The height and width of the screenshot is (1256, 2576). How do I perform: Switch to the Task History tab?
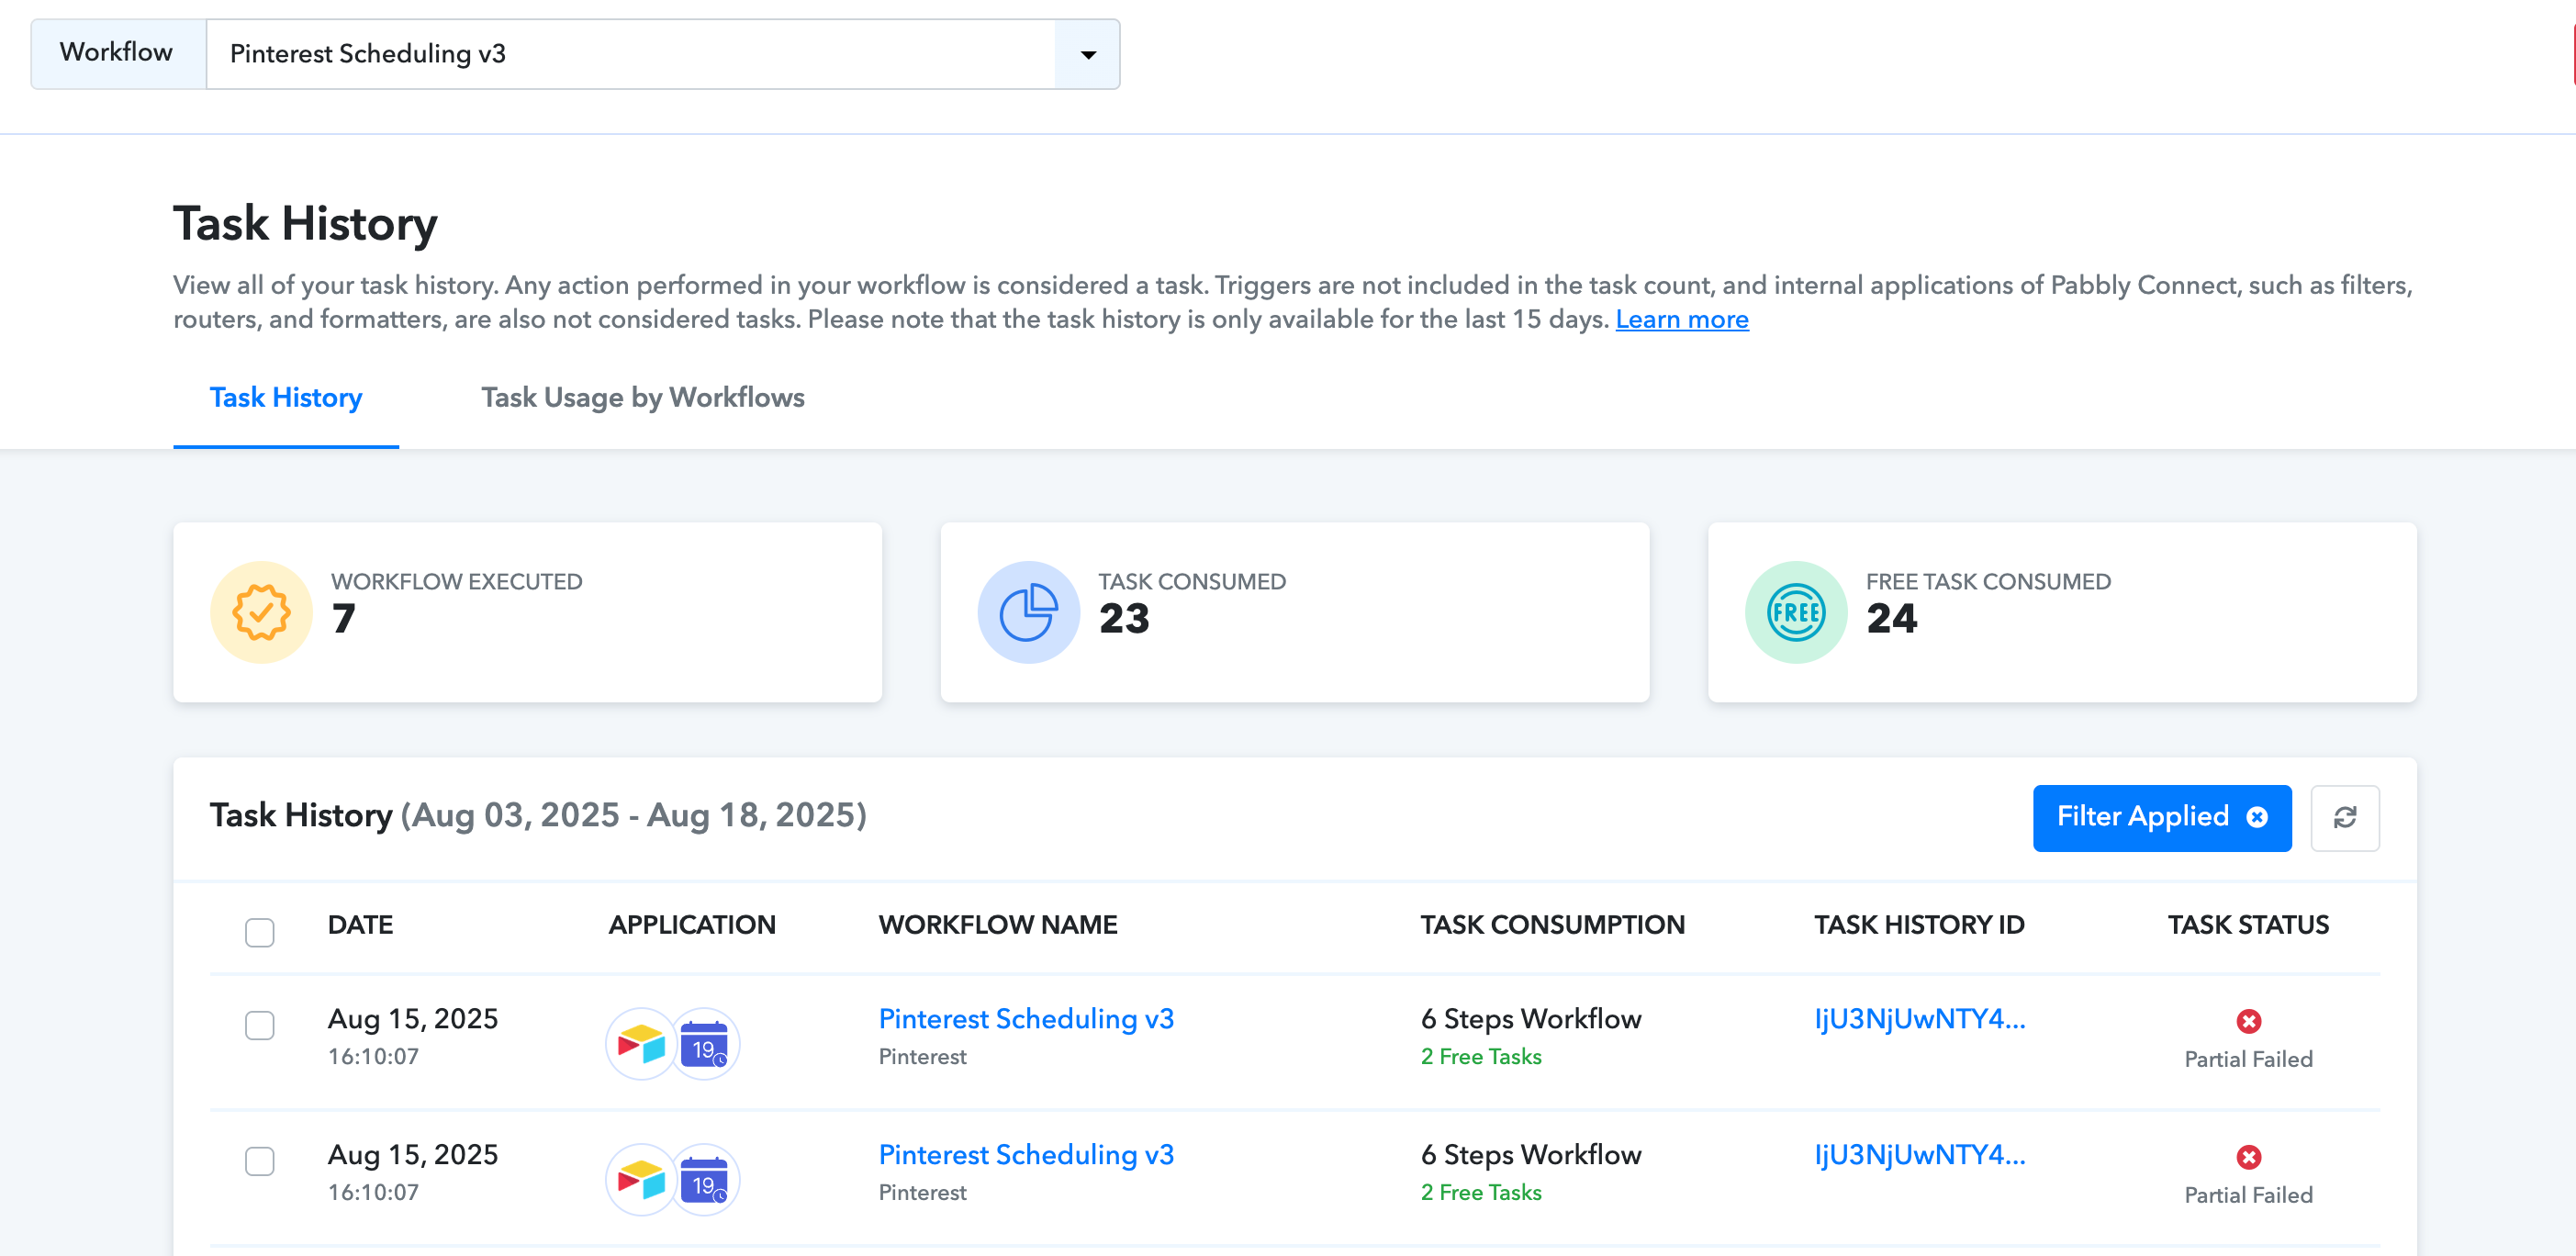click(x=286, y=398)
